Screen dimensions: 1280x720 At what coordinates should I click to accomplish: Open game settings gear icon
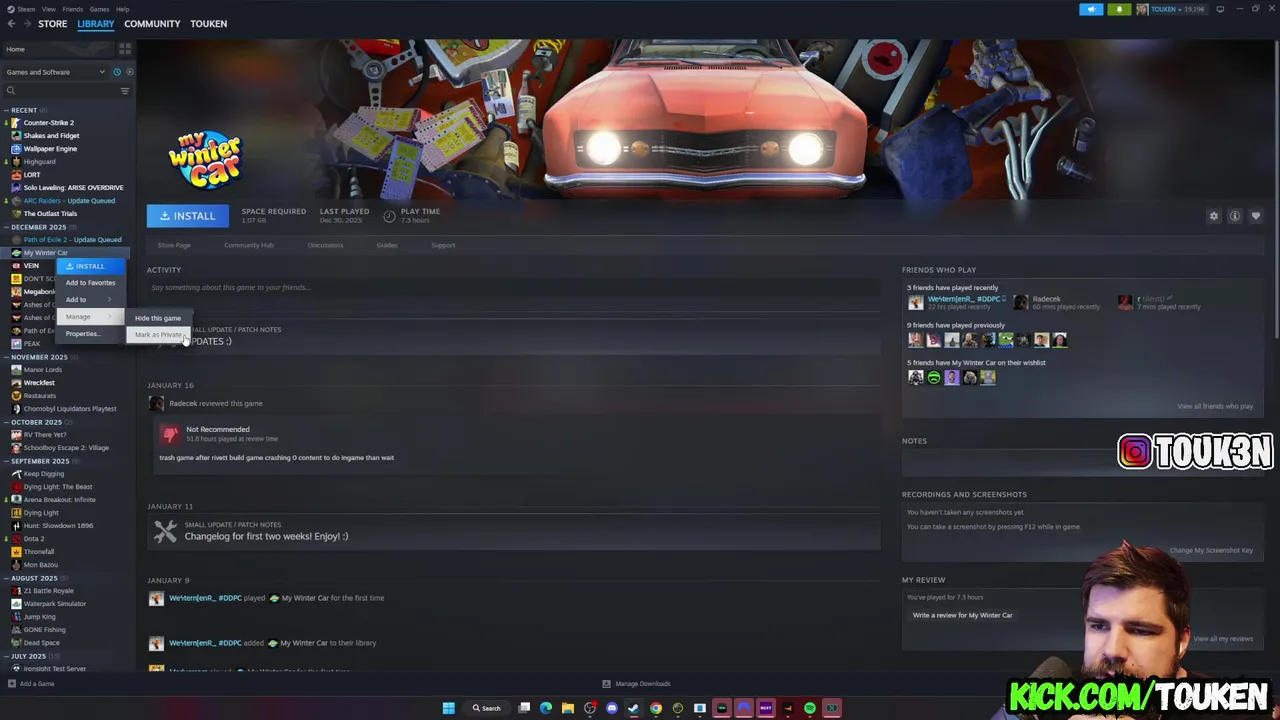tap(1214, 216)
